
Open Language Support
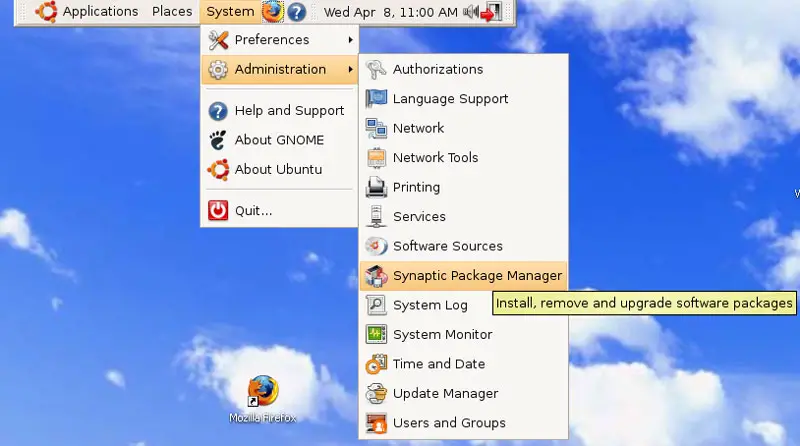[x=463, y=99]
